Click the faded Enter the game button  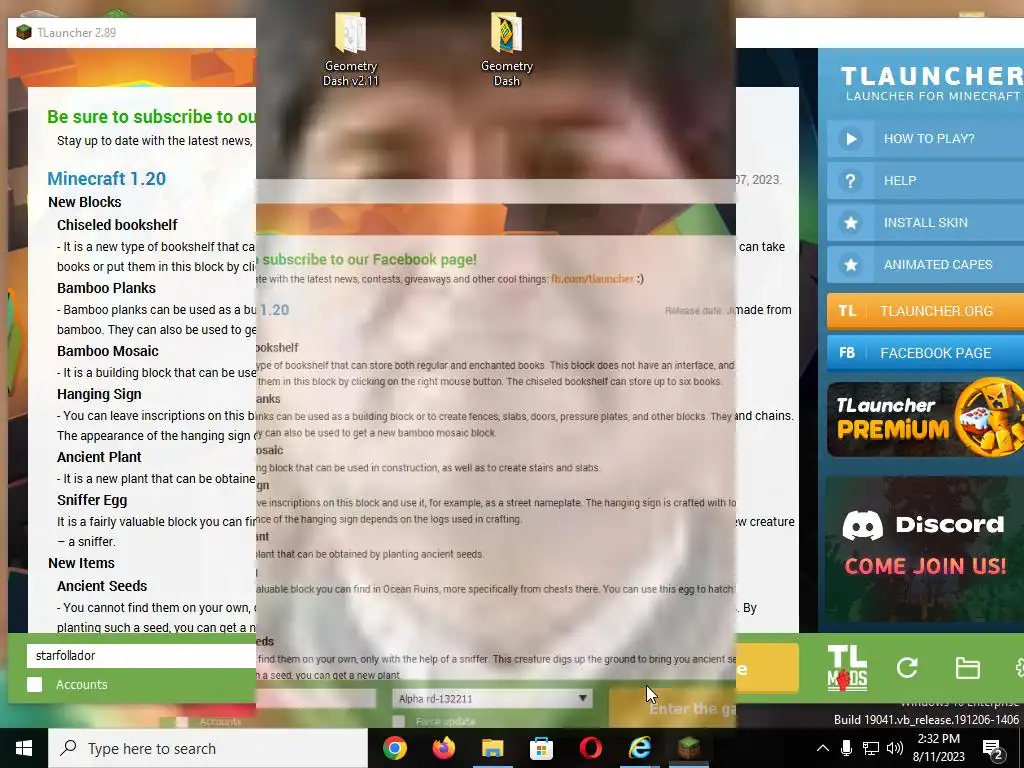672,708
